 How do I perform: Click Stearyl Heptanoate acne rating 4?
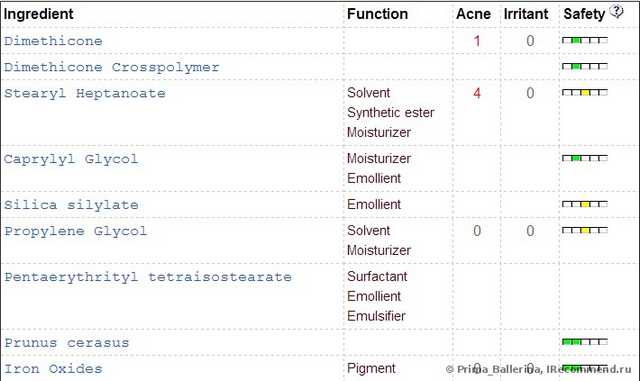pyautogui.click(x=477, y=93)
